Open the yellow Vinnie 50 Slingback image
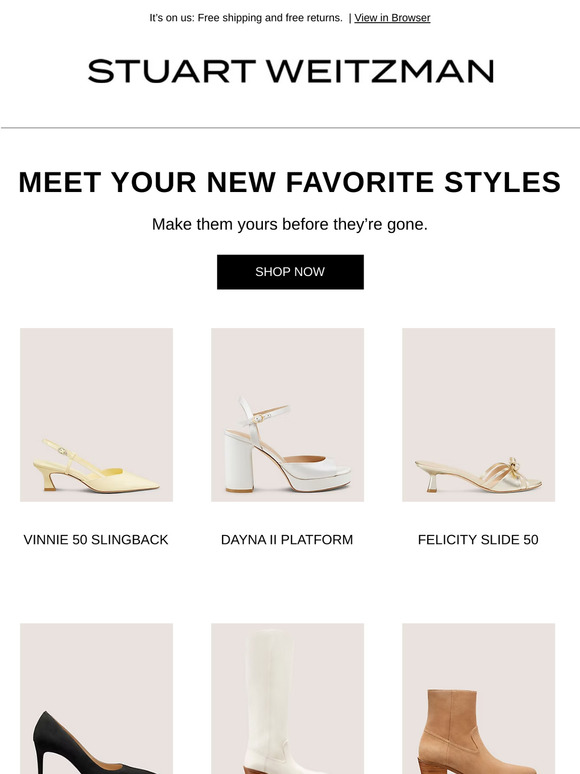The height and width of the screenshot is (774, 580). [x=96, y=415]
